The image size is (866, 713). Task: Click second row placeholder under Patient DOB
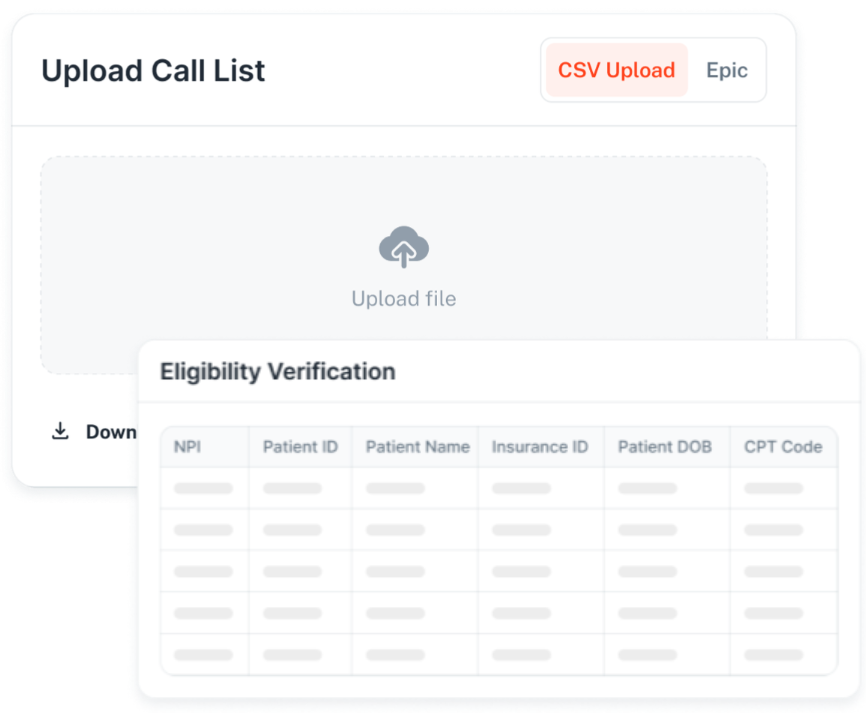click(x=647, y=530)
